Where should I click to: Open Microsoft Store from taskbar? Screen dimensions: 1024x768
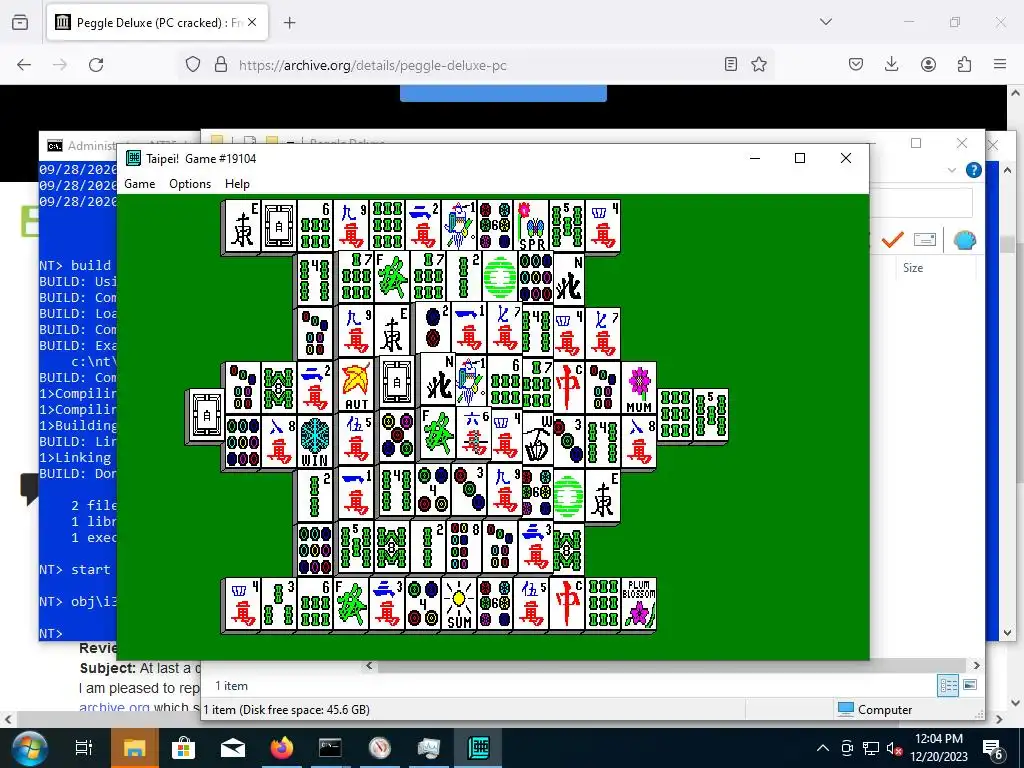[x=184, y=748]
